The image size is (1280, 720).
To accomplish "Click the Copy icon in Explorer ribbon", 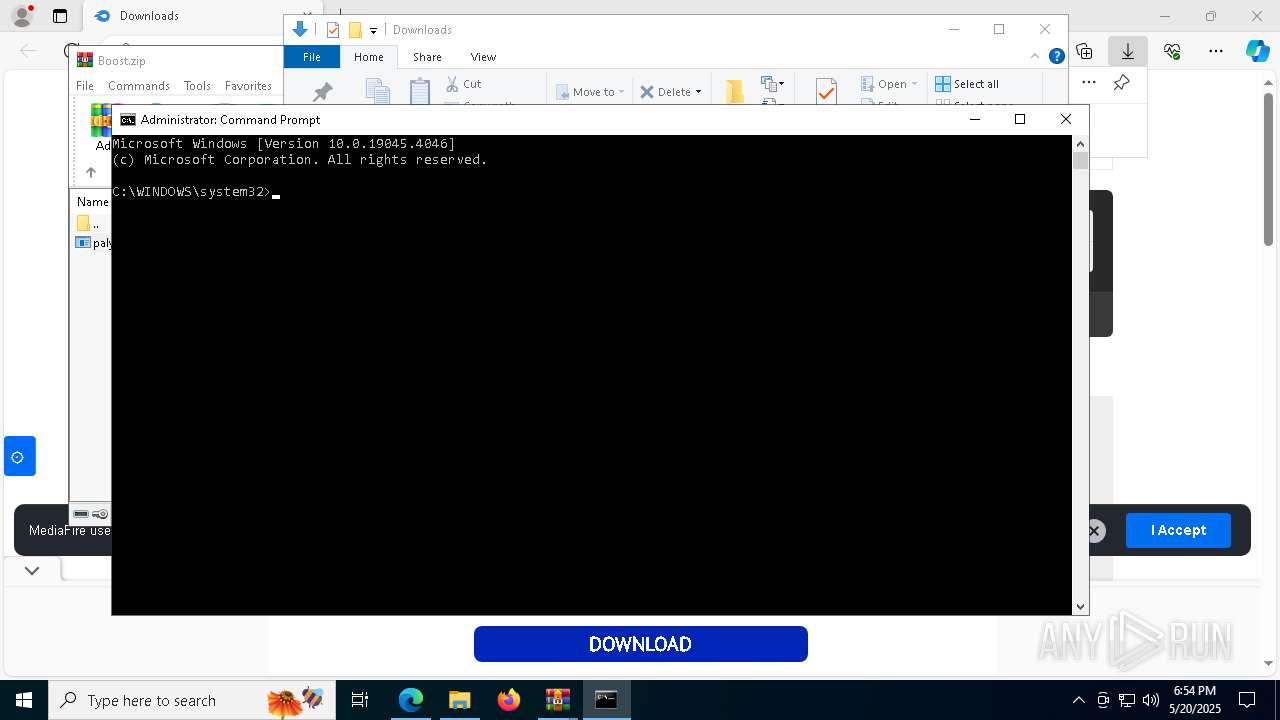I will click(x=377, y=92).
